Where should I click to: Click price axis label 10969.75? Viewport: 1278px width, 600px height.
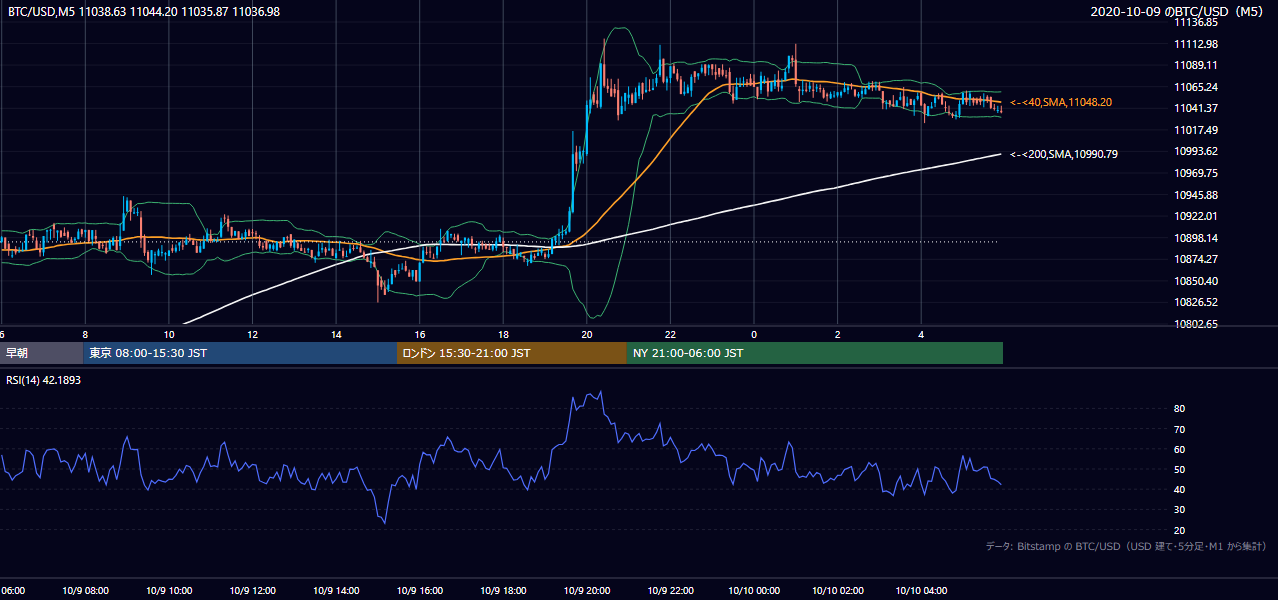pos(1195,173)
